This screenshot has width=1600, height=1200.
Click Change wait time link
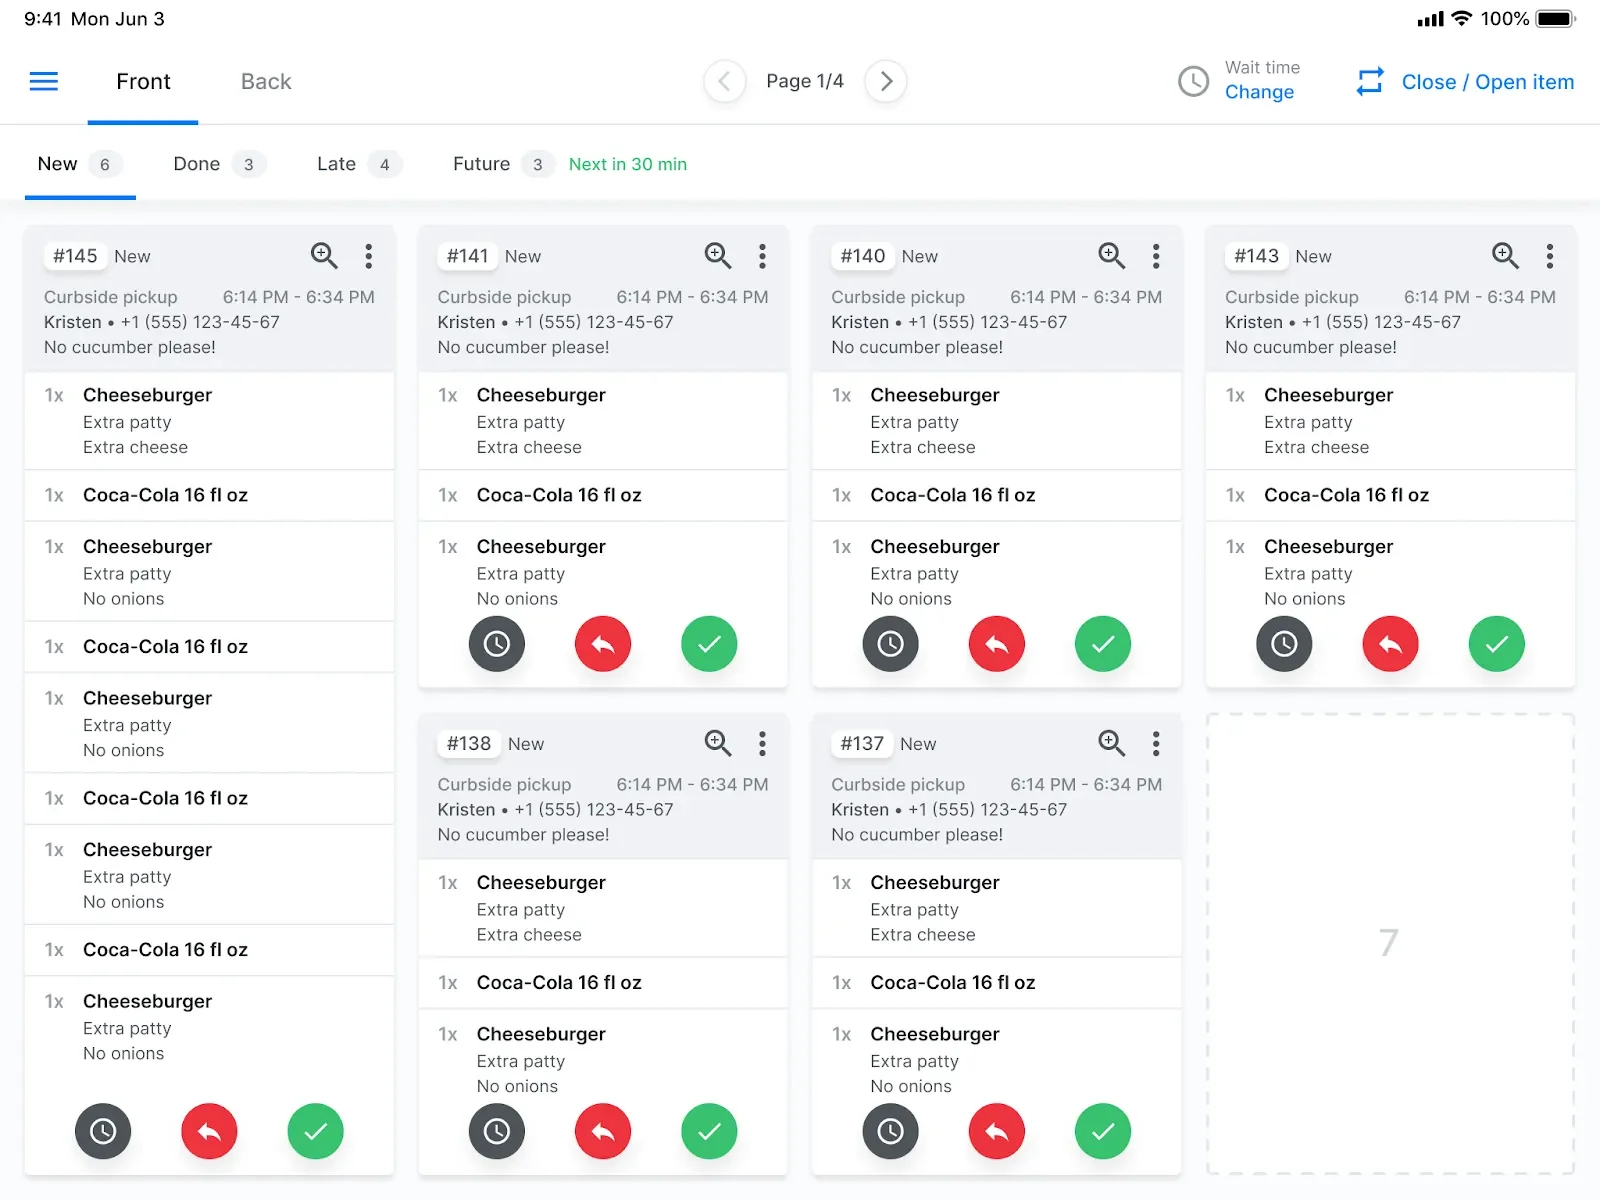[x=1259, y=92]
